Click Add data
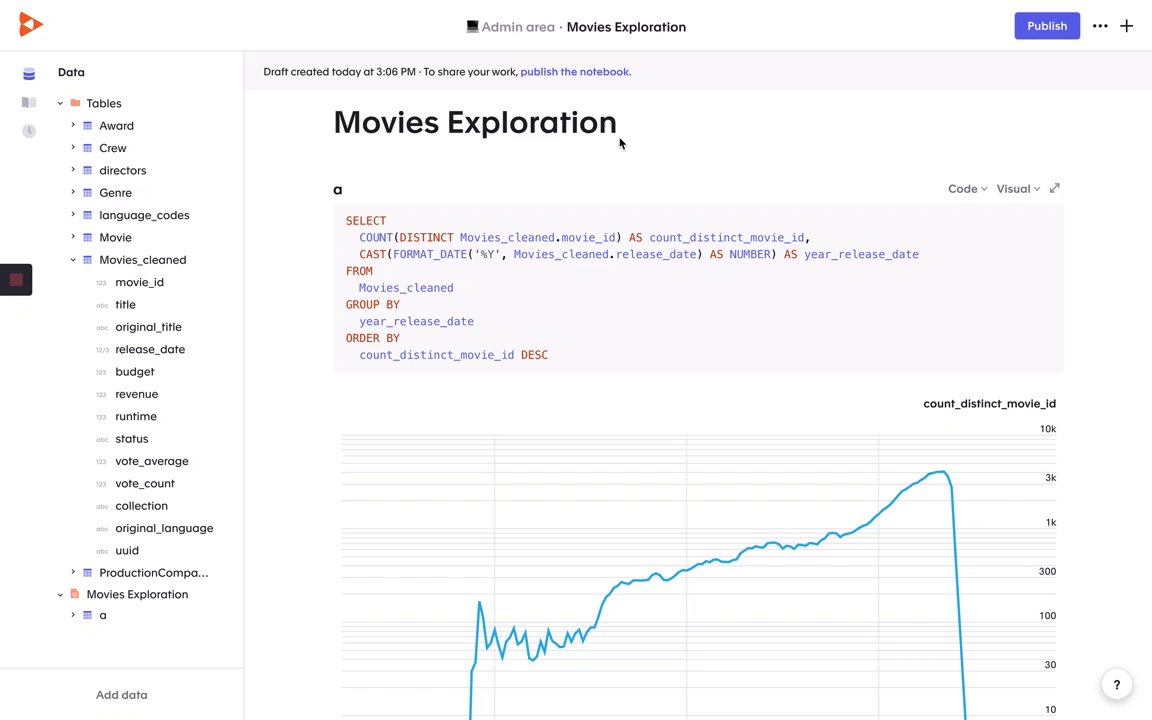 (x=121, y=694)
